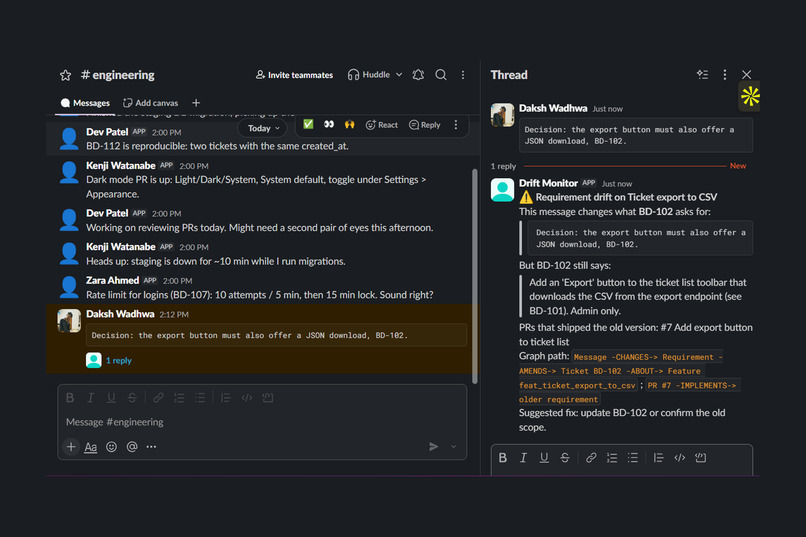This screenshot has width=806, height=537.
Task: Click React on the hovered message
Action: click(x=382, y=125)
